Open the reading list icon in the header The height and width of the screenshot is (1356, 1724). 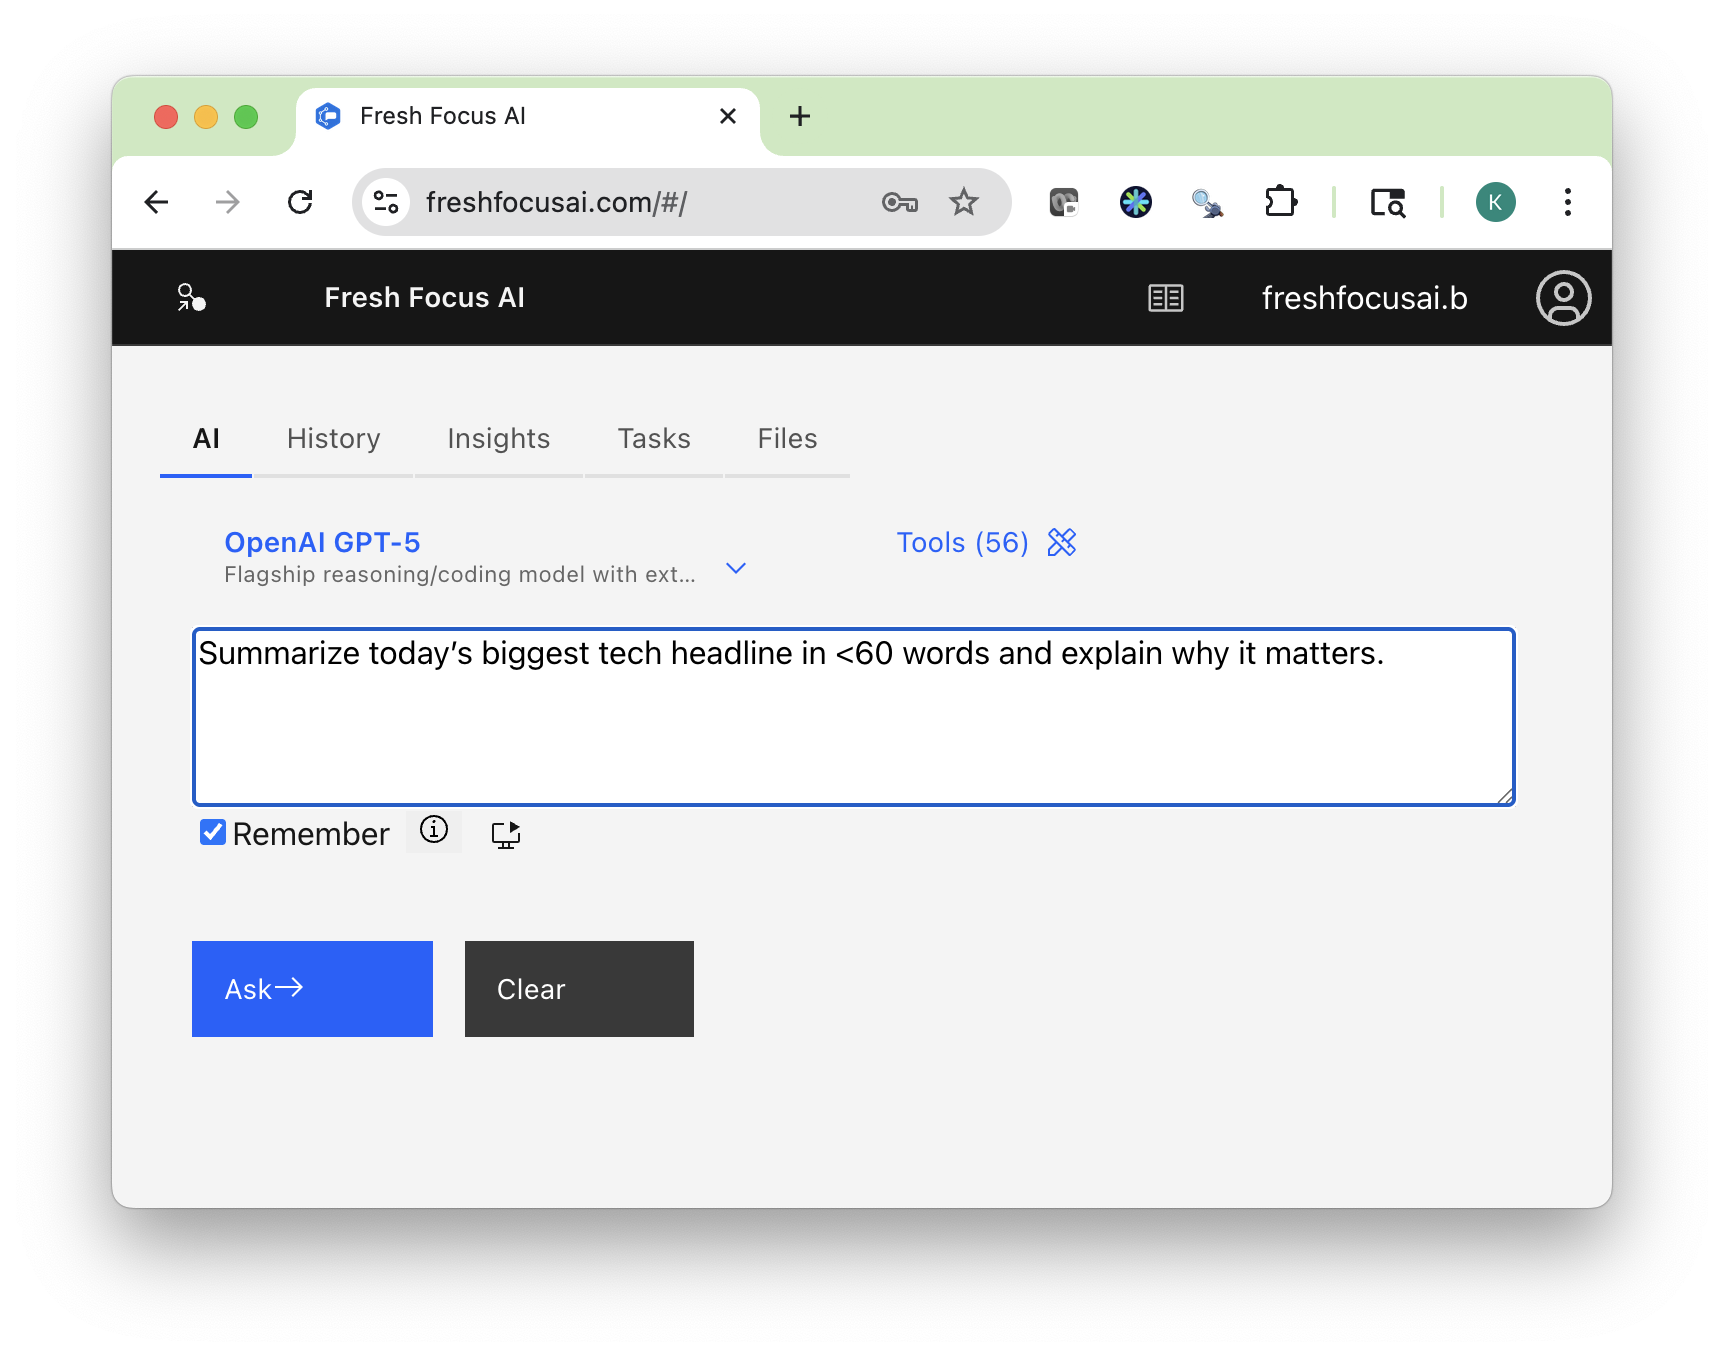click(1165, 297)
